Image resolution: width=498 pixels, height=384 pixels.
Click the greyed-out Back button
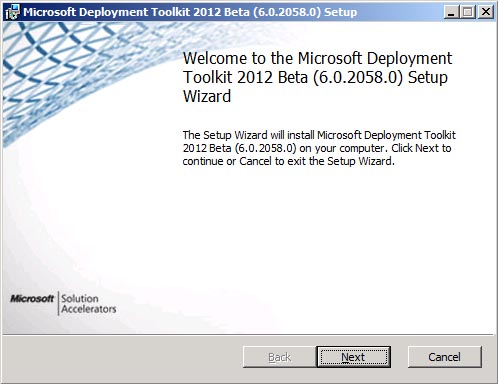click(279, 357)
